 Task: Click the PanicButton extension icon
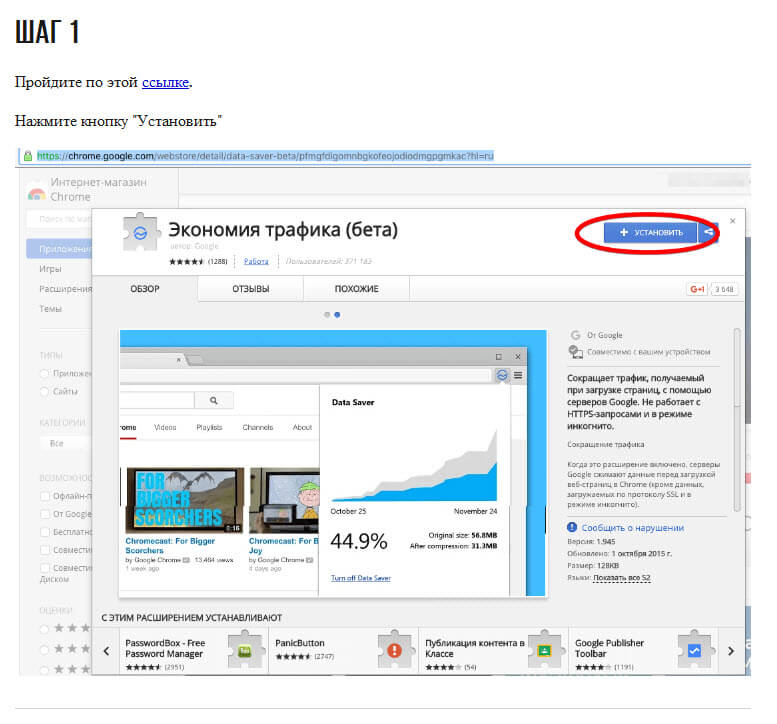point(395,650)
